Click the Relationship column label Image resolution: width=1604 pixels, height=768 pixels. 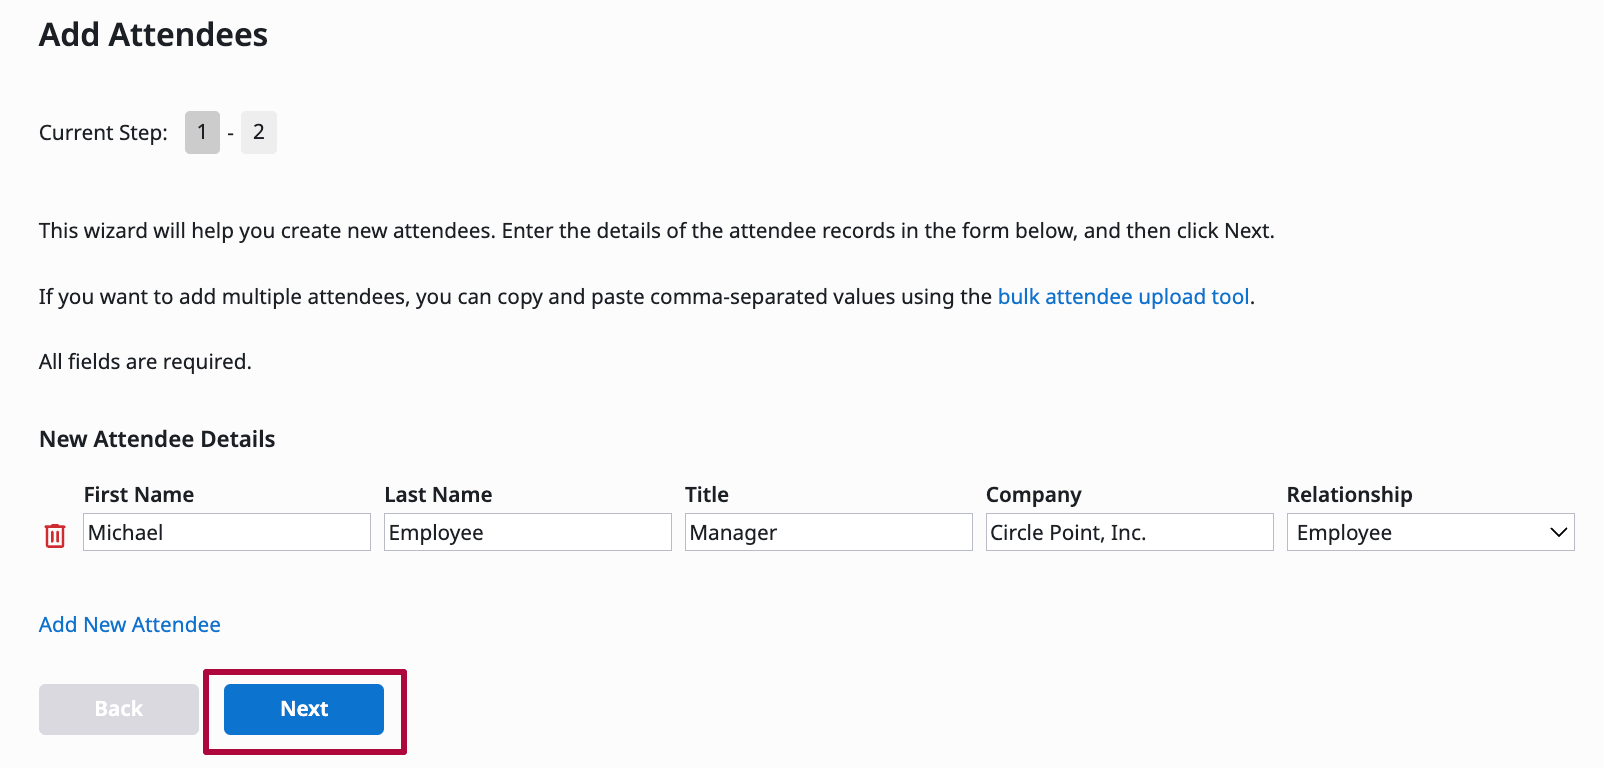pyautogui.click(x=1349, y=495)
